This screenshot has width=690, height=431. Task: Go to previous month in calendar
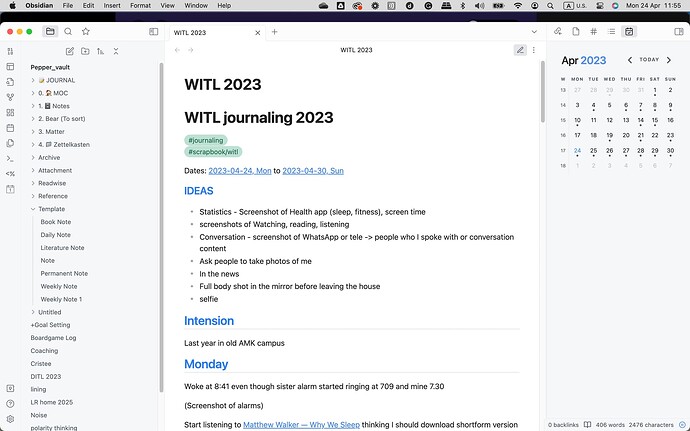[630, 60]
